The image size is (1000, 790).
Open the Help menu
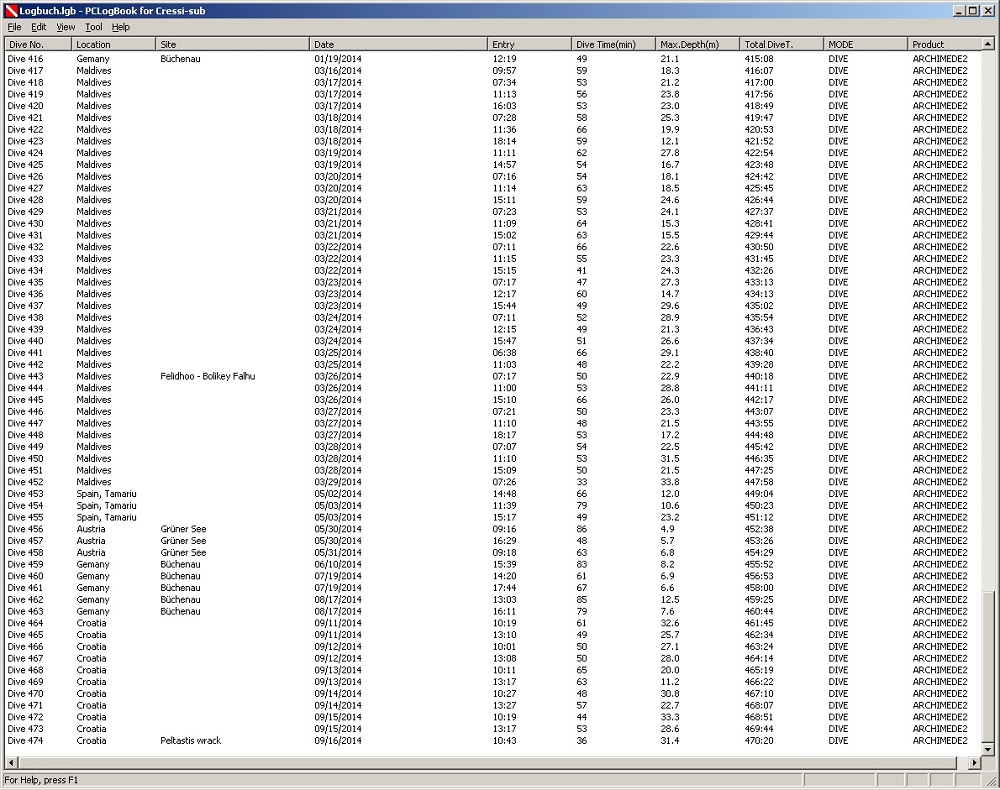coord(121,27)
